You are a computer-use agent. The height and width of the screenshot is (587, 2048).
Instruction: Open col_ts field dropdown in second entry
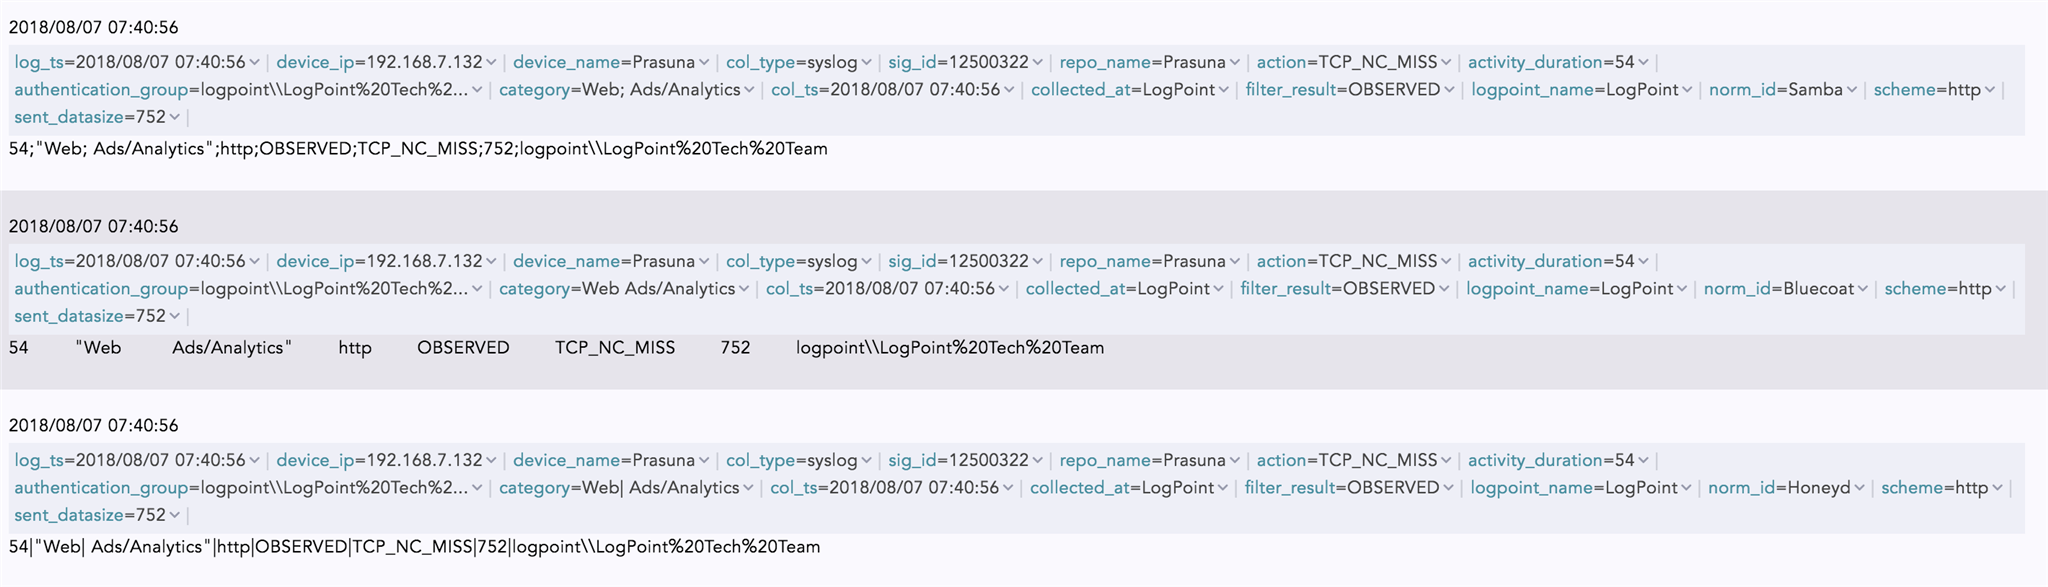(1005, 288)
